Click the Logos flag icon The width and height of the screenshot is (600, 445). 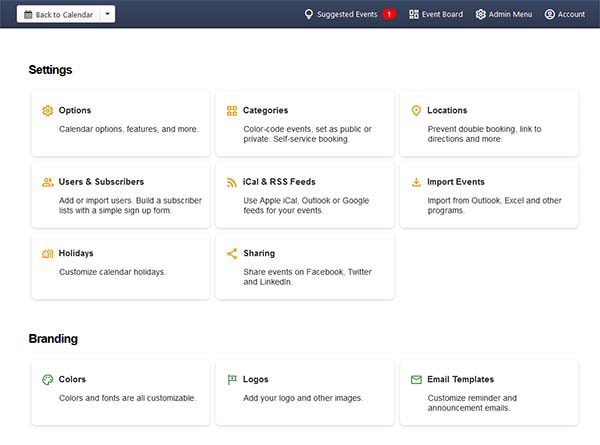pos(232,380)
